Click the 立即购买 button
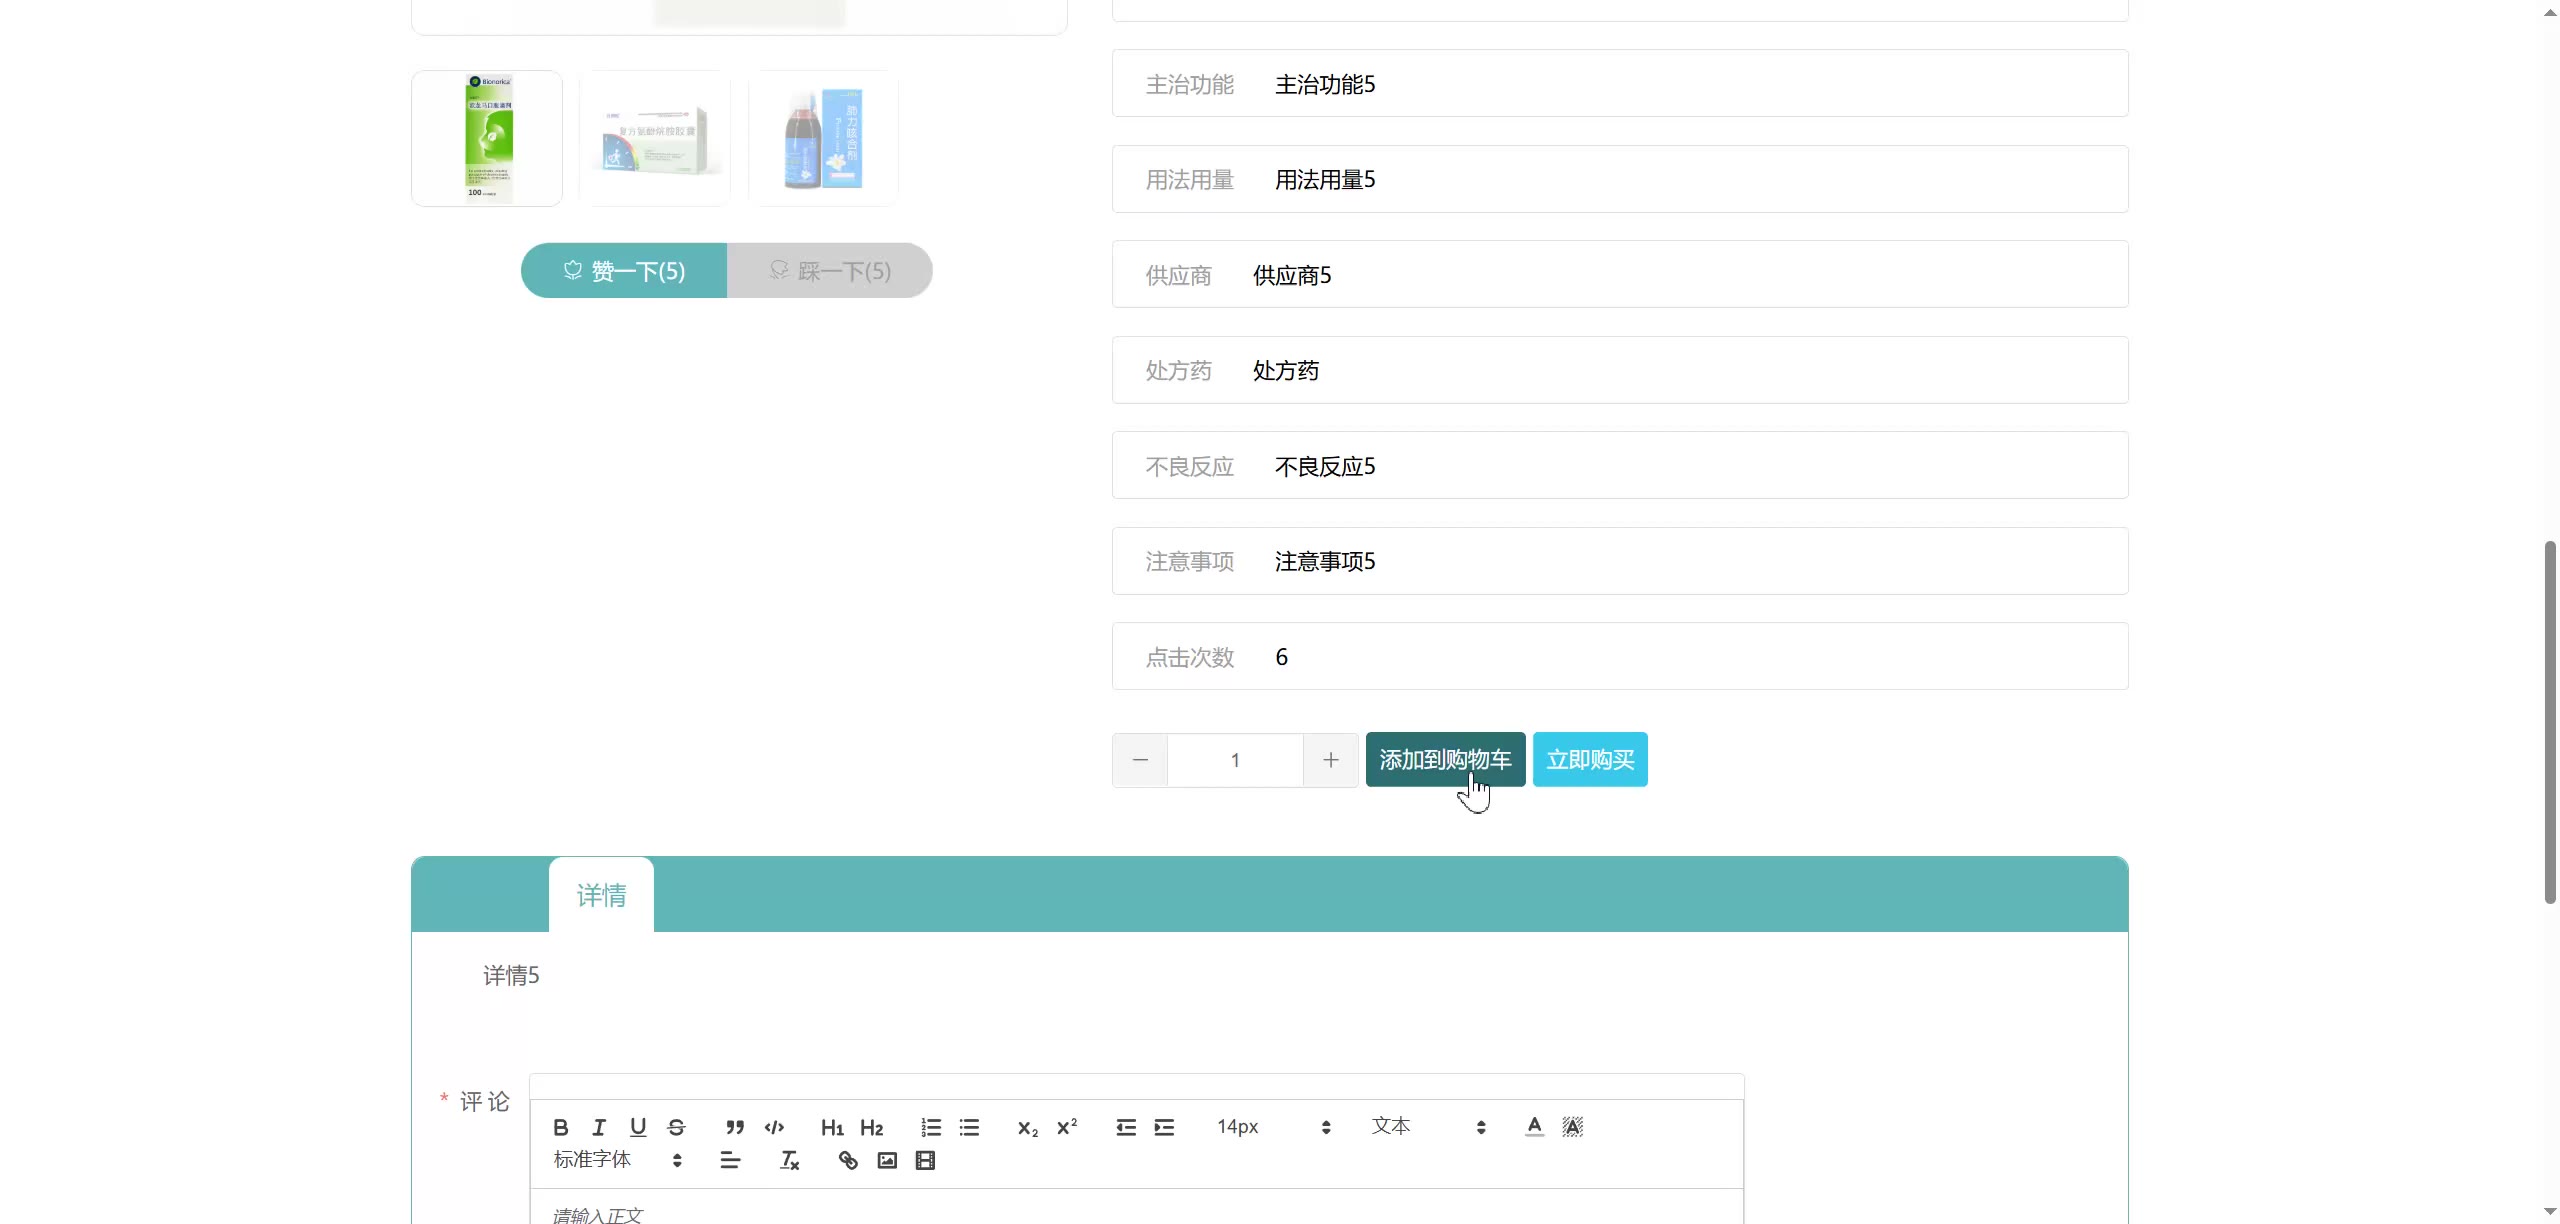The height and width of the screenshot is (1224, 2560). point(1590,760)
